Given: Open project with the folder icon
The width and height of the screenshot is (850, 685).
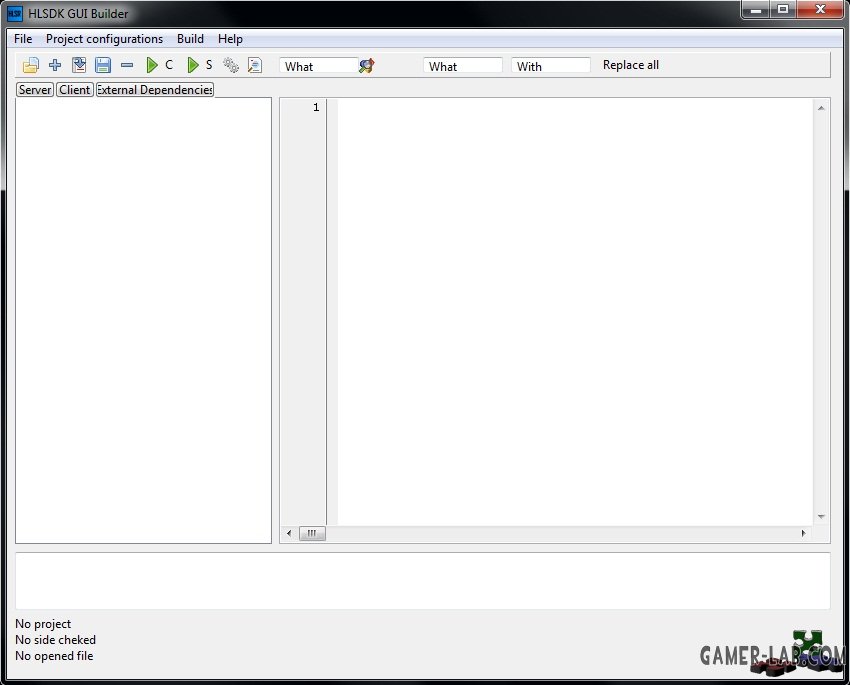Looking at the screenshot, I should pyautogui.click(x=30, y=65).
